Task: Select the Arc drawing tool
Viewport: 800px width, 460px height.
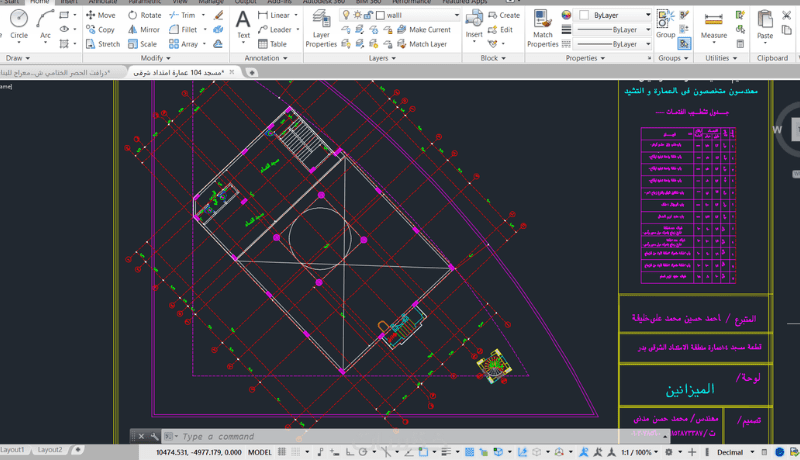Action: (x=45, y=24)
